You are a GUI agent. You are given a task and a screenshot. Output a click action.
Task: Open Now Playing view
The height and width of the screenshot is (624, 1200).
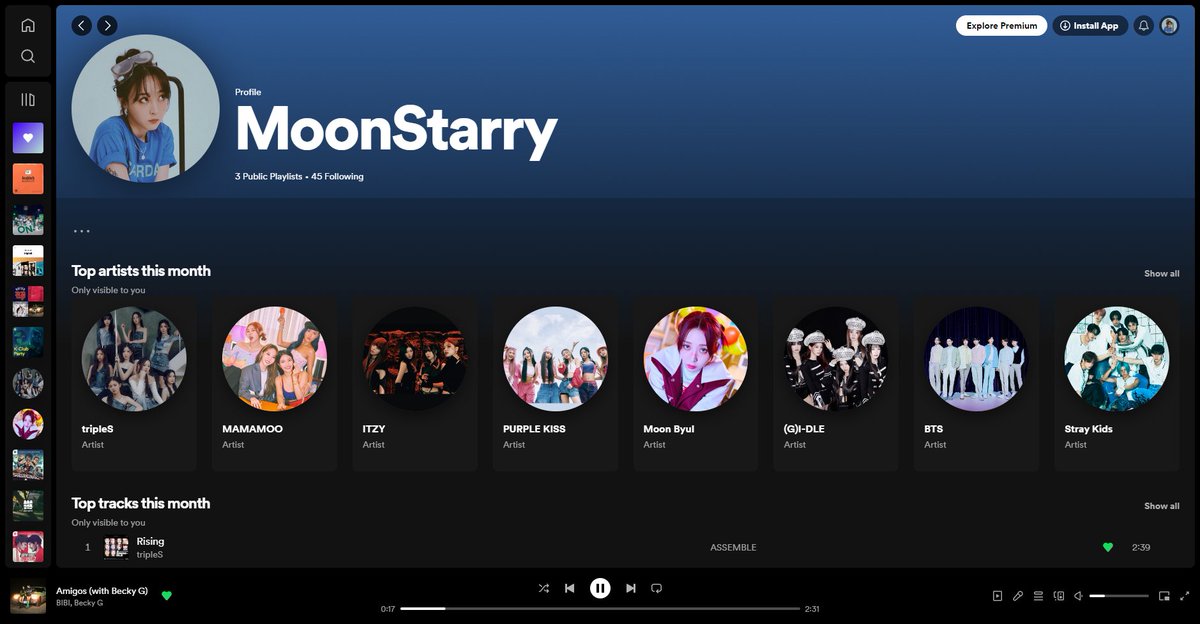pyautogui.click(x=997, y=596)
